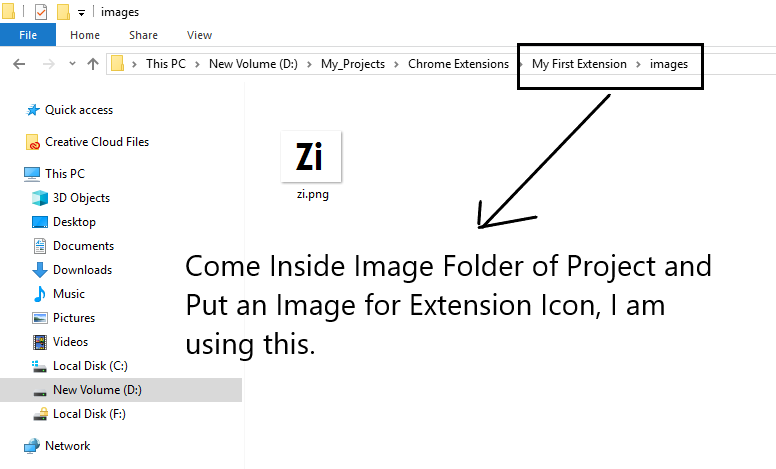Expand chevron after This PC in breadcrumb
The height and width of the screenshot is (469, 776).
pyautogui.click(x=197, y=64)
